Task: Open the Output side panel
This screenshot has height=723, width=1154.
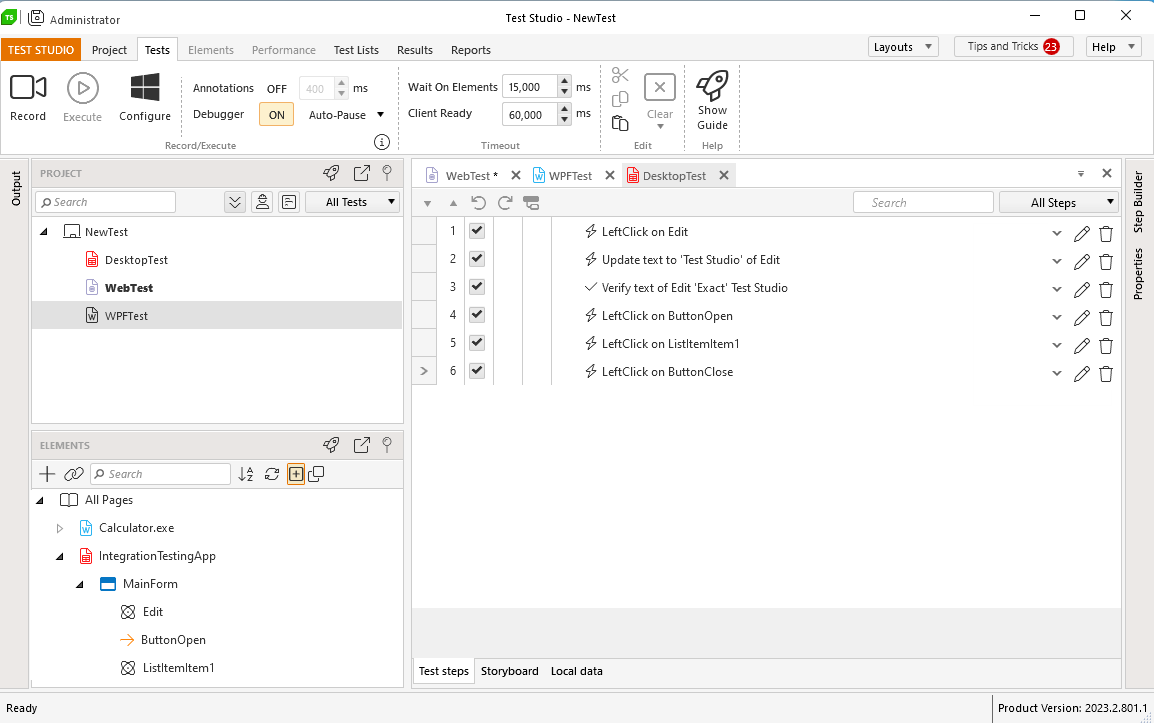Action: tap(16, 188)
